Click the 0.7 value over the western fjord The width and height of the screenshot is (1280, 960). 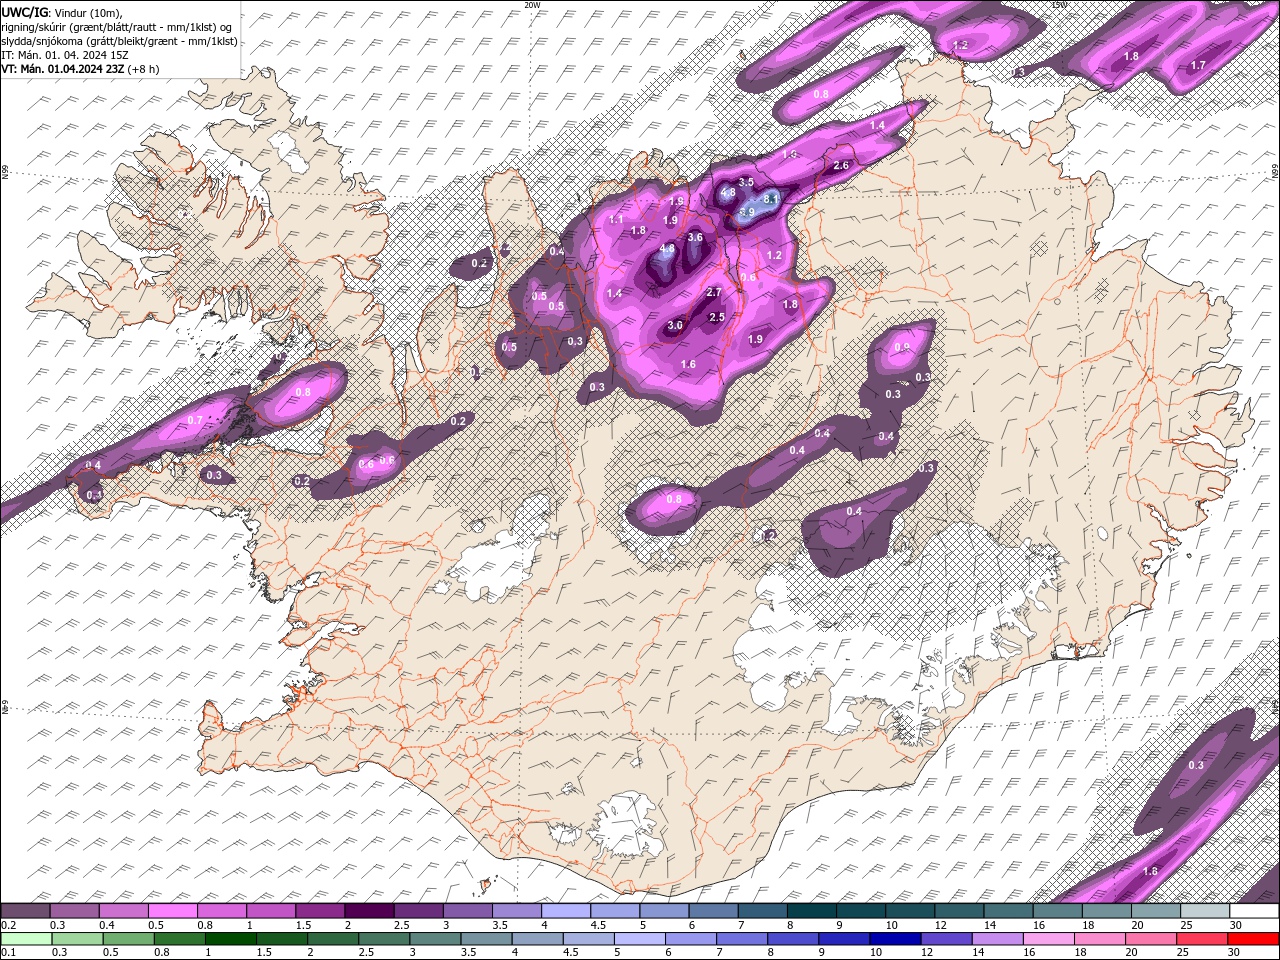[195, 420]
